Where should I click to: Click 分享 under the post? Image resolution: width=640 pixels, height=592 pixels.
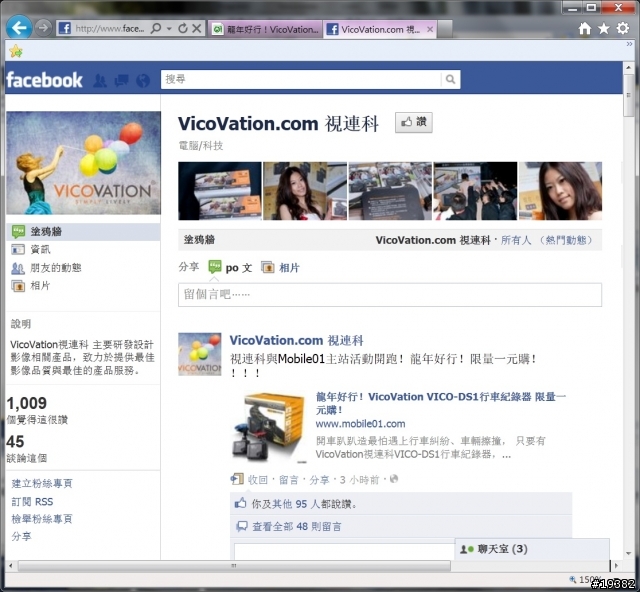[319, 480]
